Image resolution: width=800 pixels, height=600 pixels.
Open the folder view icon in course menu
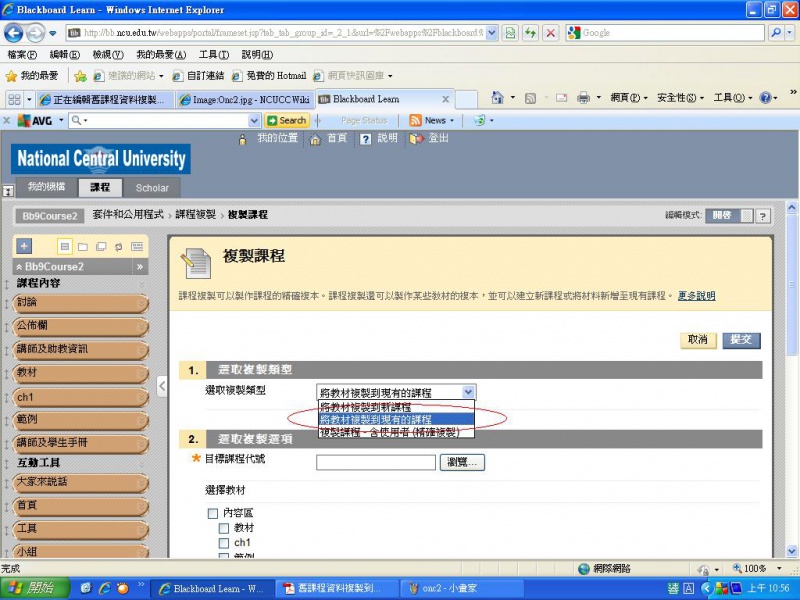point(83,246)
